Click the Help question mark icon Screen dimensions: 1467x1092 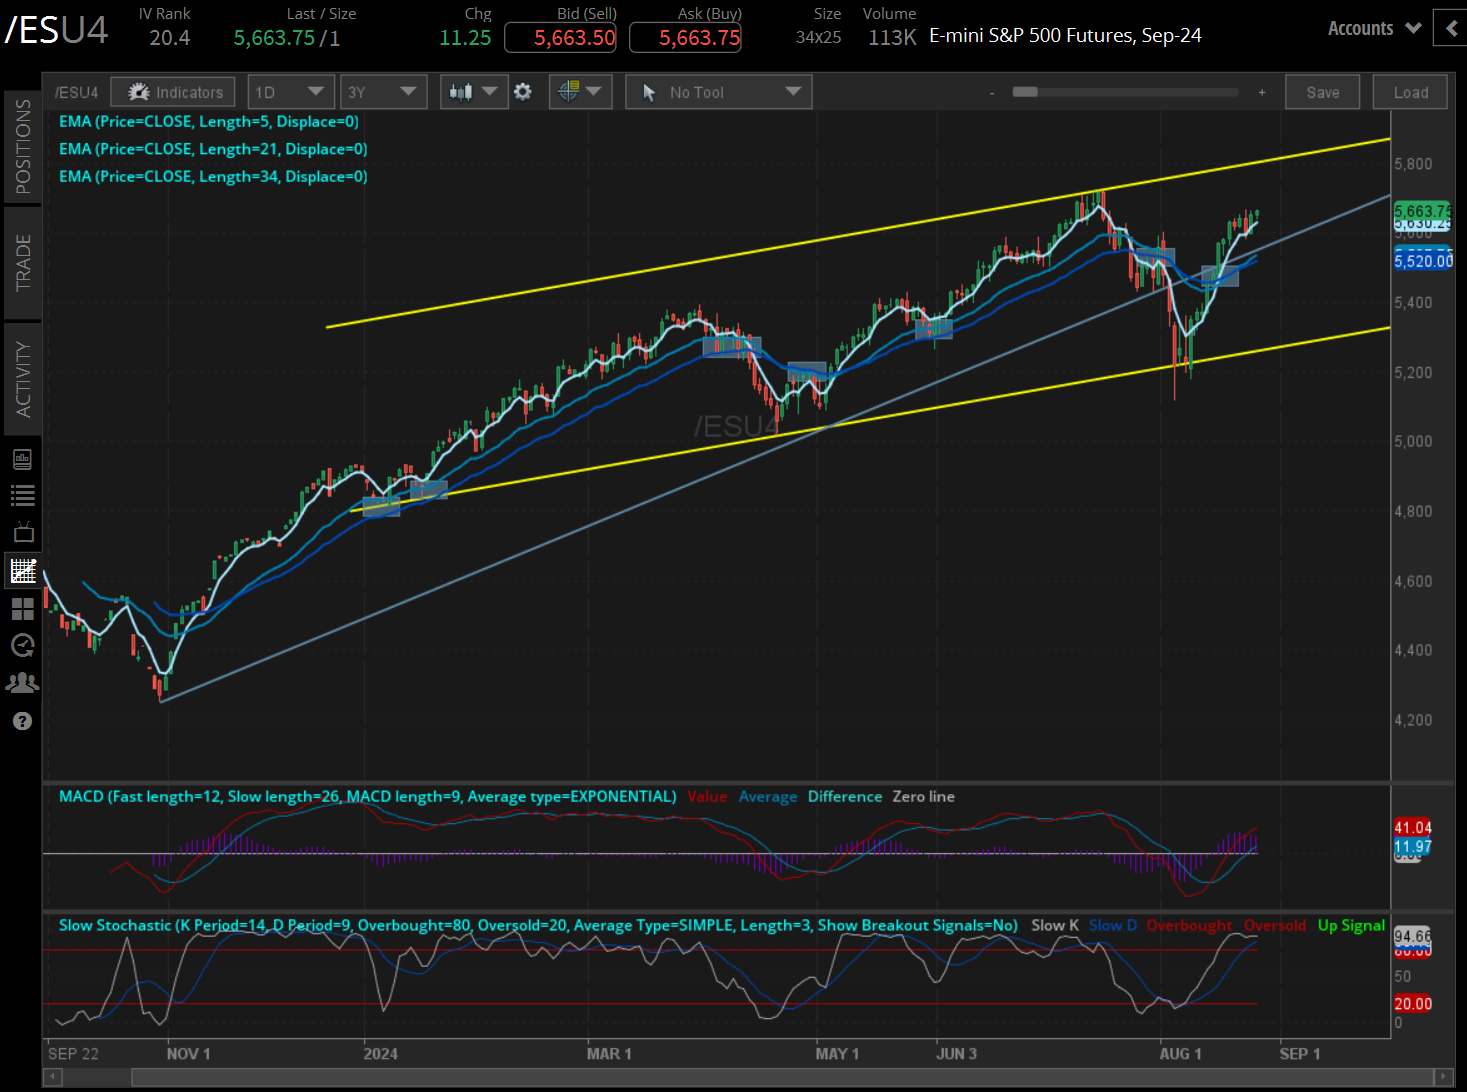[23, 721]
